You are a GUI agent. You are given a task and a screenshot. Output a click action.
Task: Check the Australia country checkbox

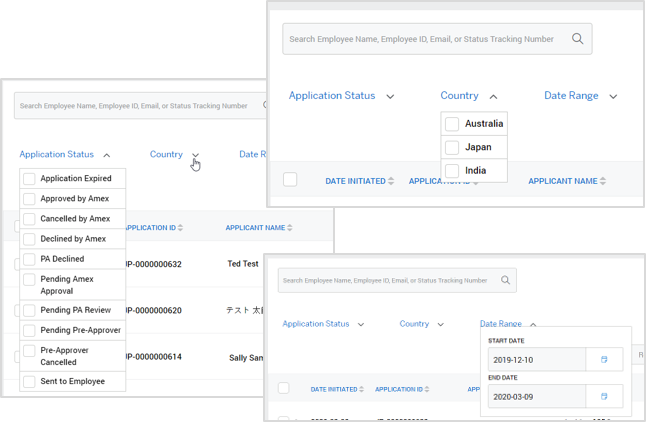point(452,124)
